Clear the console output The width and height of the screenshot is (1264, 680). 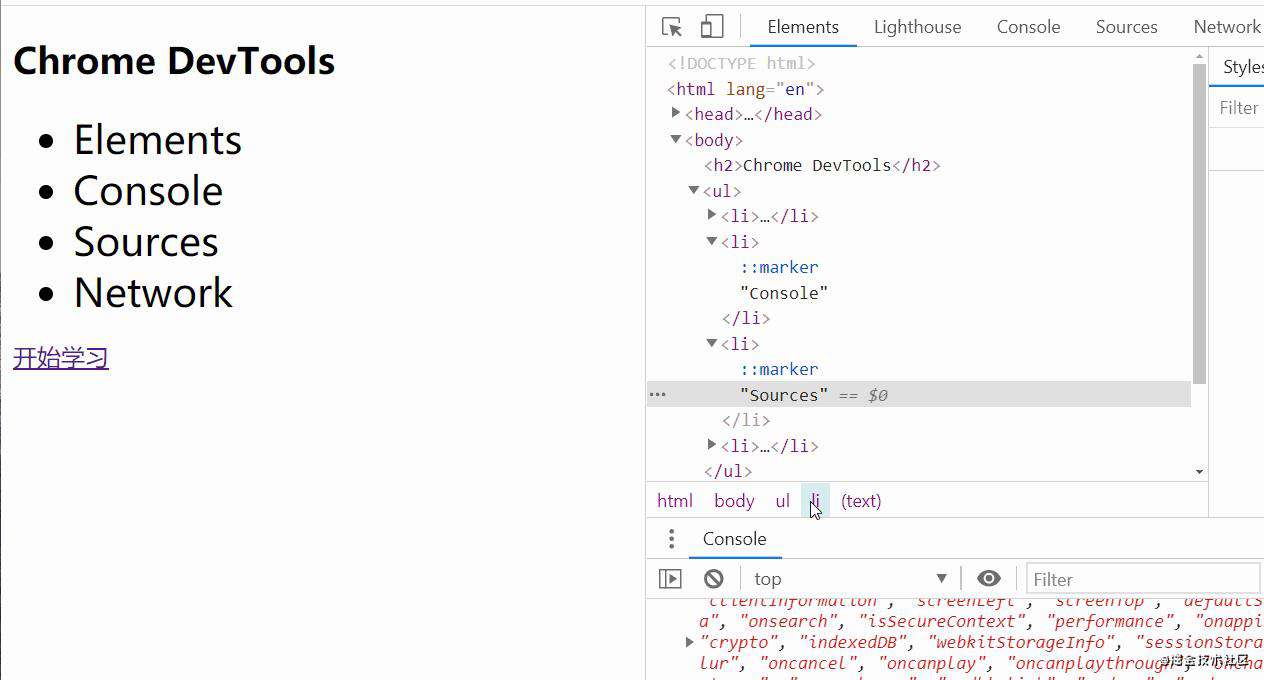point(713,579)
